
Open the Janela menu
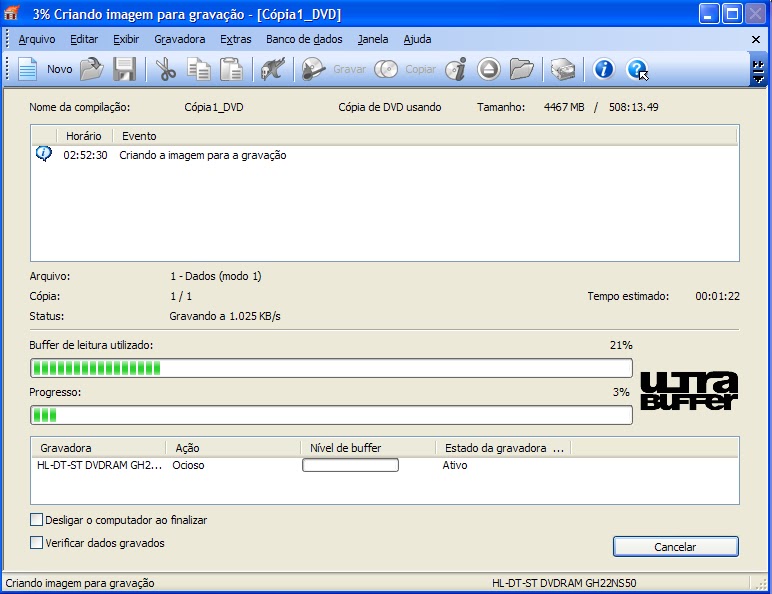(373, 39)
